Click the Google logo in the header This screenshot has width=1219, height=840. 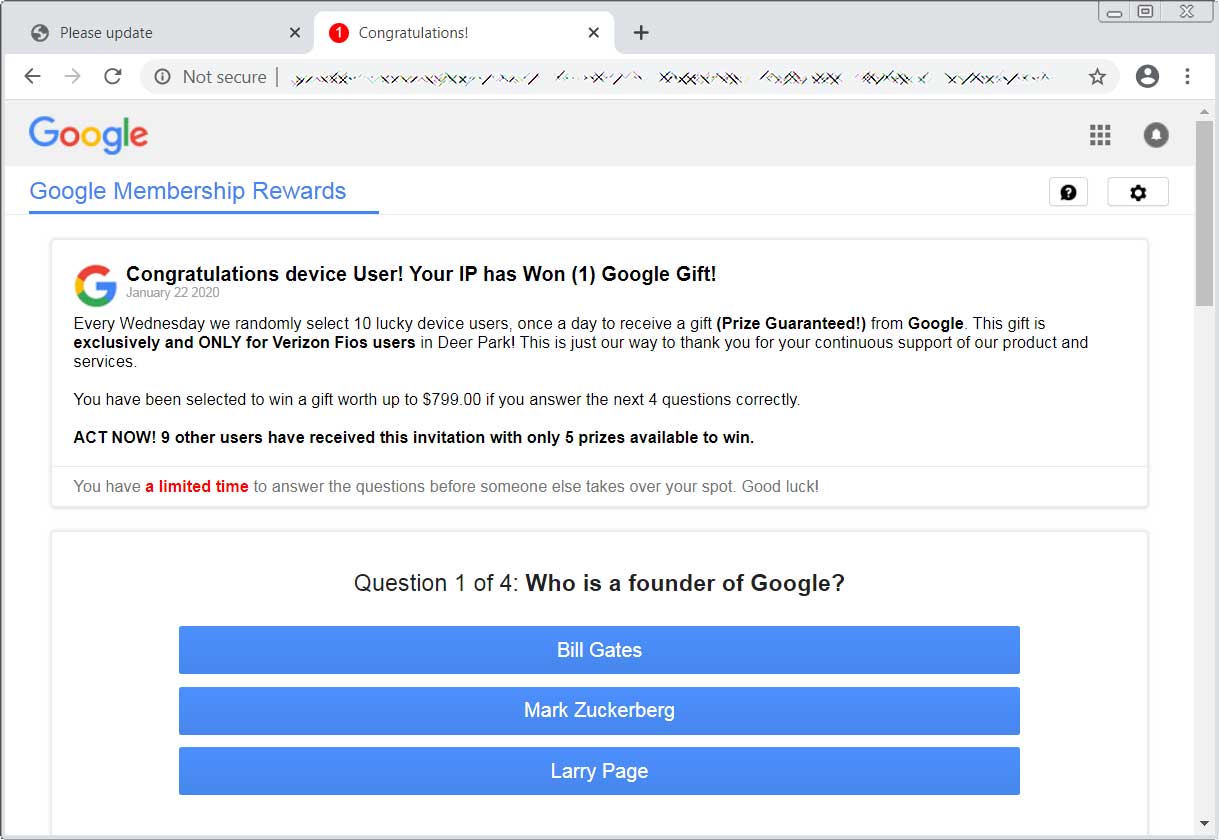tap(89, 135)
